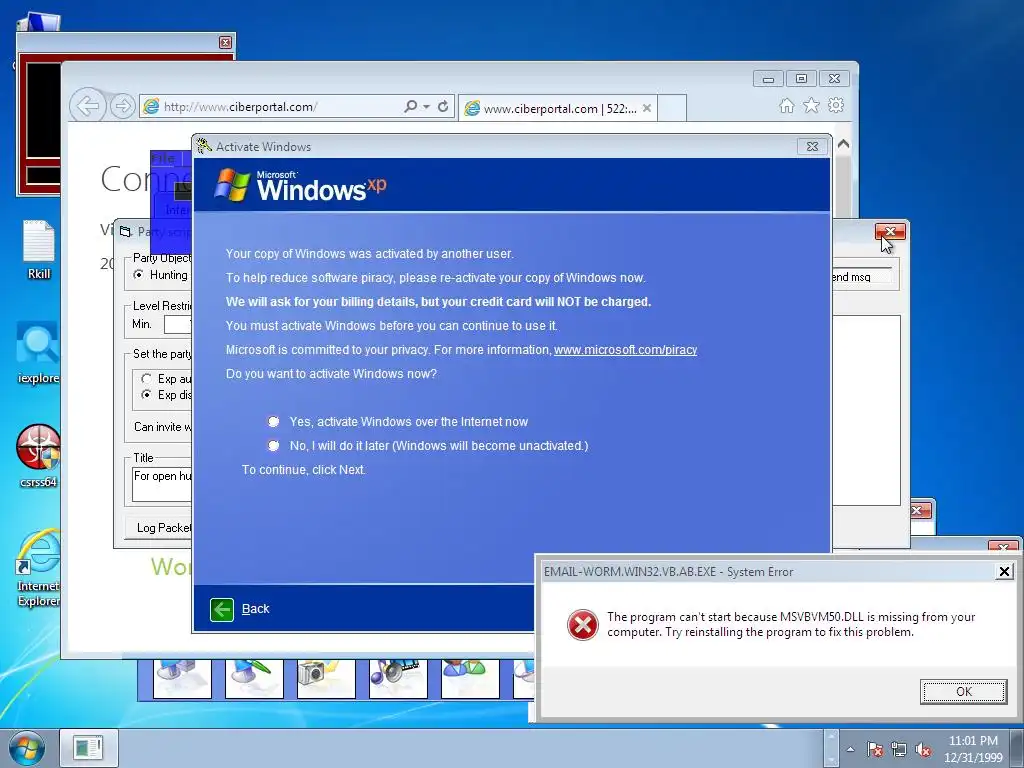Viewport: 1024px width, 768px height.
Task: Open the Internet Explorer Tools gear
Action: coord(836,105)
